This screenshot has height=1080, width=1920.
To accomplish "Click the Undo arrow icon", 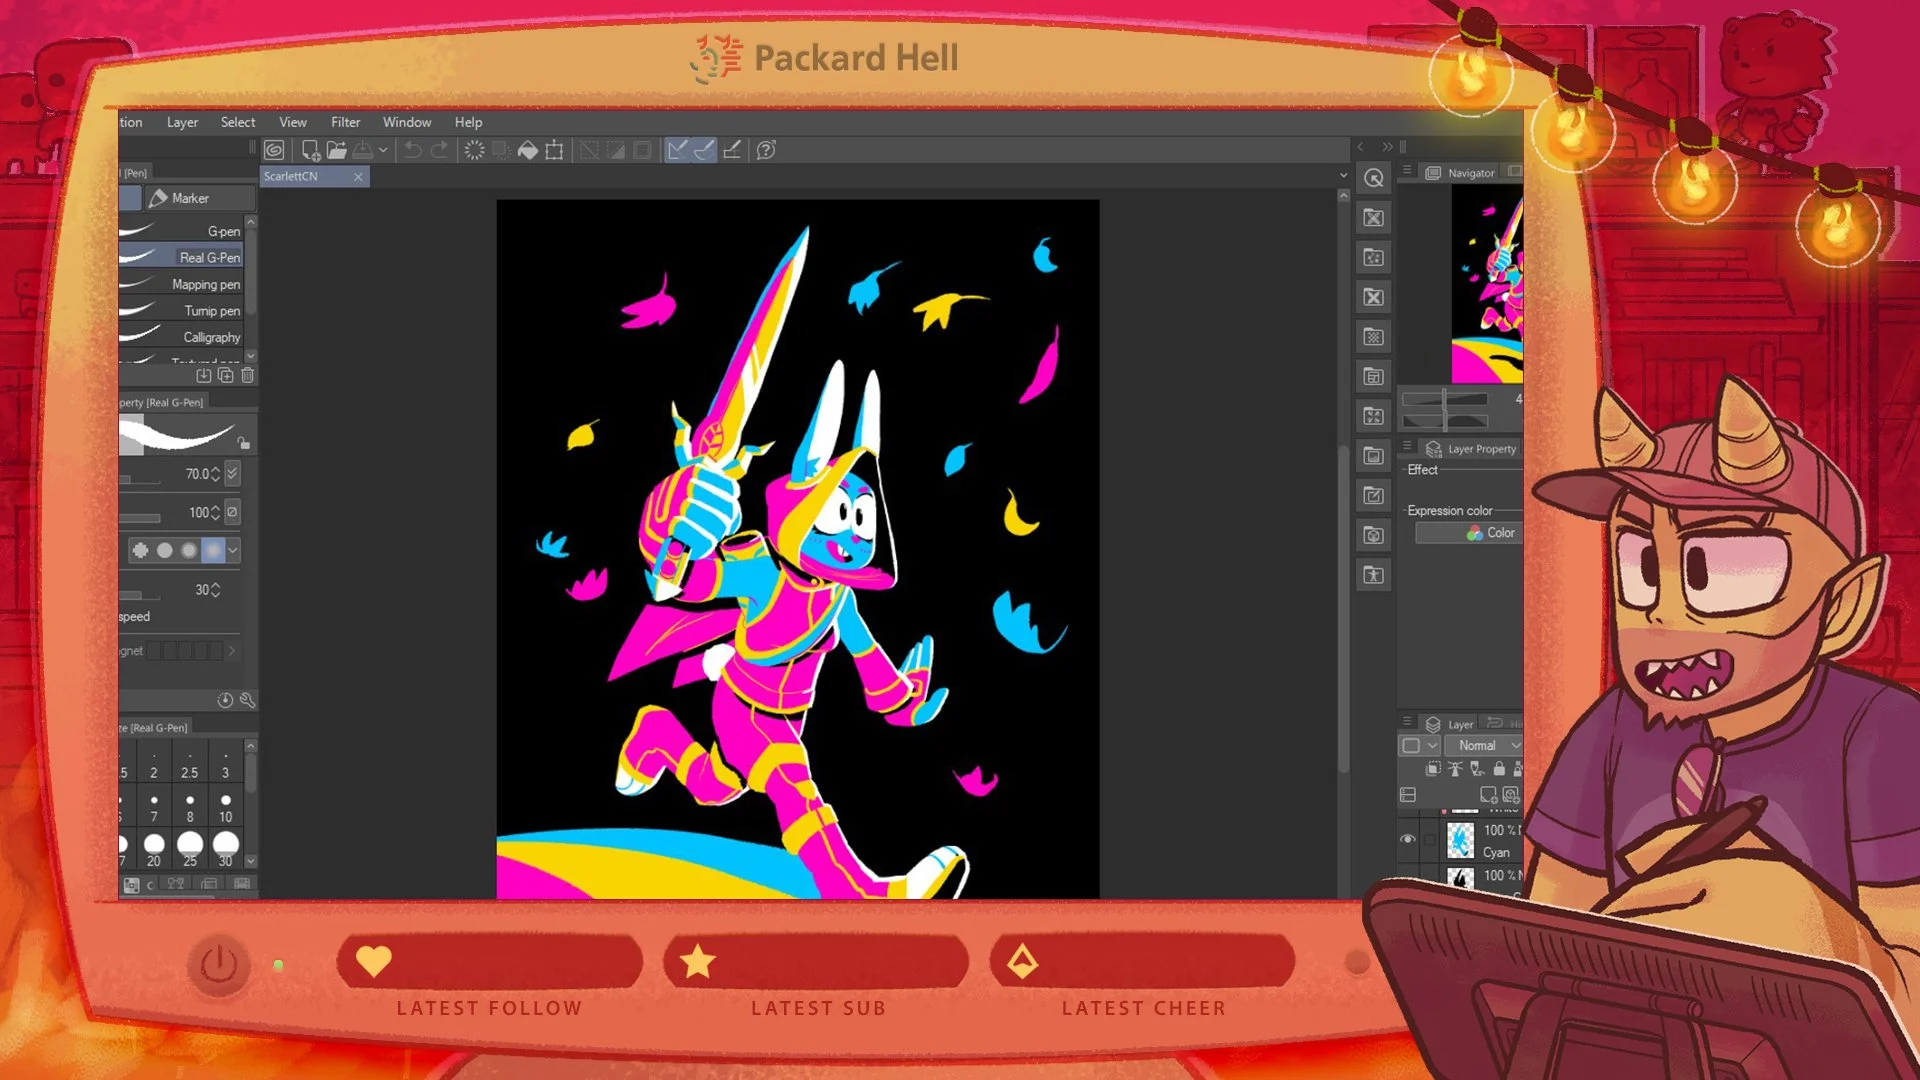I will click(x=412, y=150).
